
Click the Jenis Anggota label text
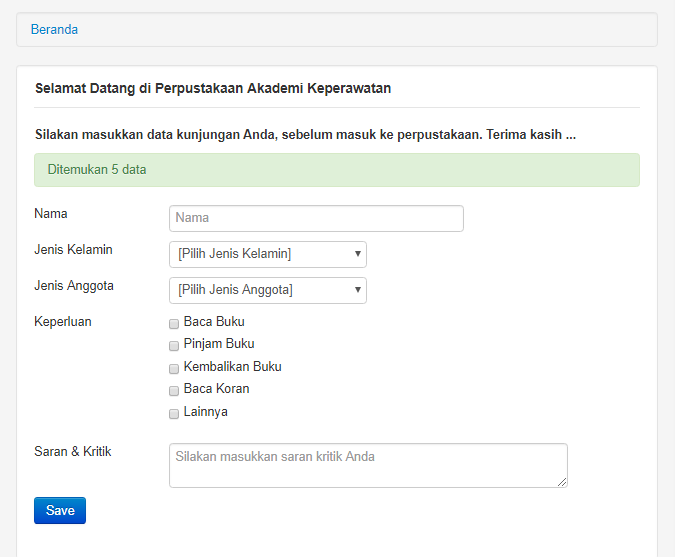pyautogui.click(x=74, y=285)
